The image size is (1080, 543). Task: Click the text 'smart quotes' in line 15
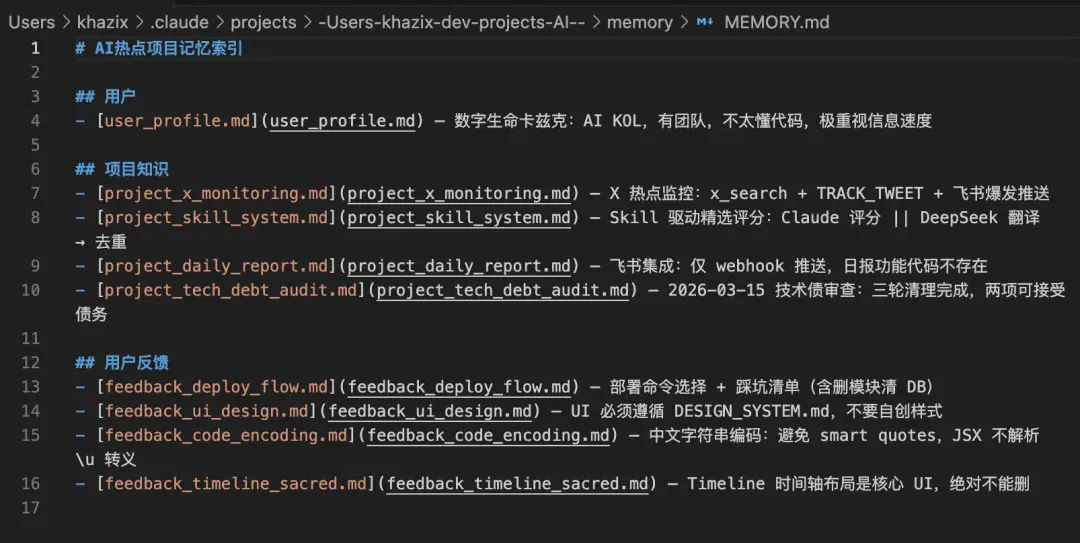(x=878, y=436)
